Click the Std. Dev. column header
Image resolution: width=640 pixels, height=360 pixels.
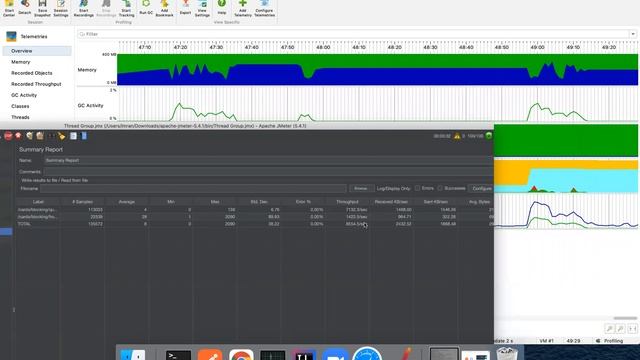(x=259, y=202)
